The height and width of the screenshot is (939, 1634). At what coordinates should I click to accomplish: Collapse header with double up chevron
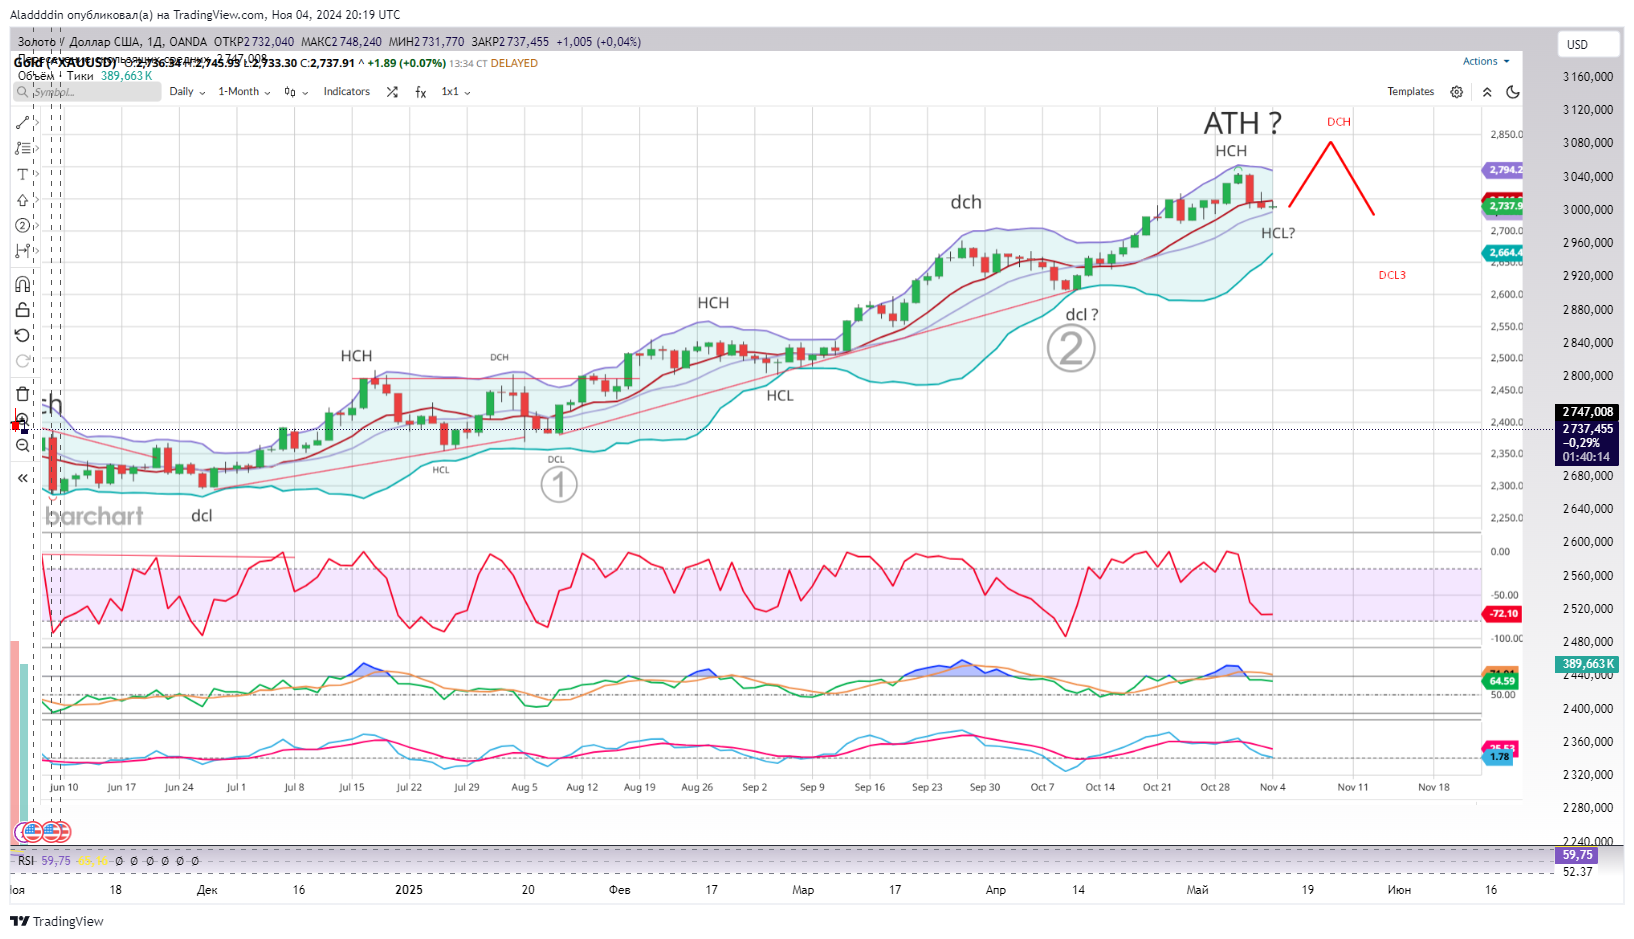(1487, 92)
